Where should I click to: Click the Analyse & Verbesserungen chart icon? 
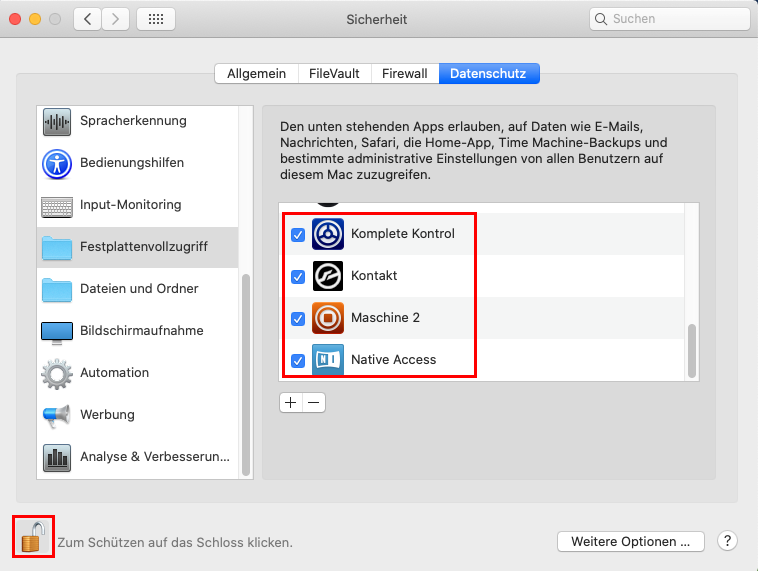point(57,457)
